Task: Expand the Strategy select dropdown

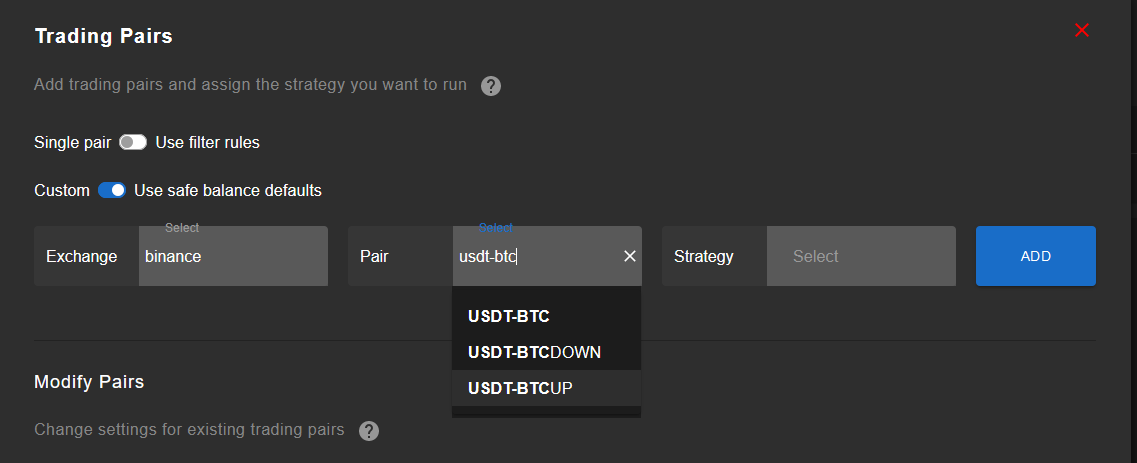Action: point(860,256)
